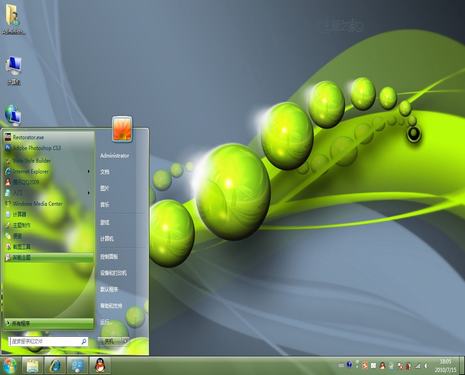Image resolution: width=465 pixels, height=375 pixels.
Task: Select Administrator in the start menu's right column
Action: pos(114,156)
